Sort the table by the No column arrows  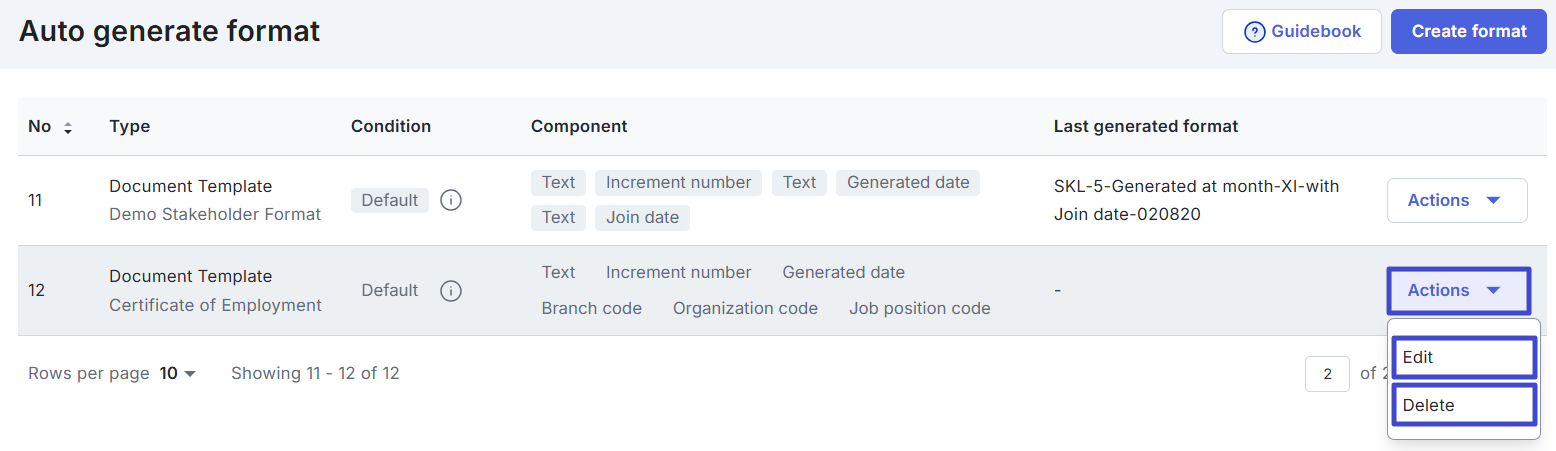pyautogui.click(x=68, y=127)
